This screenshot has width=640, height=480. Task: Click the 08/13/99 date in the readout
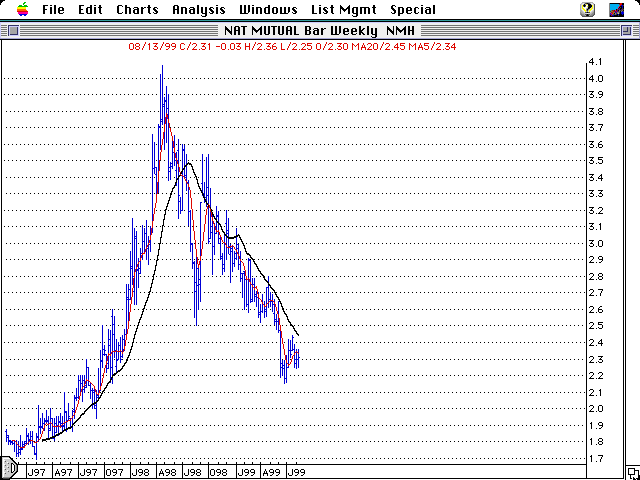[x=153, y=47]
